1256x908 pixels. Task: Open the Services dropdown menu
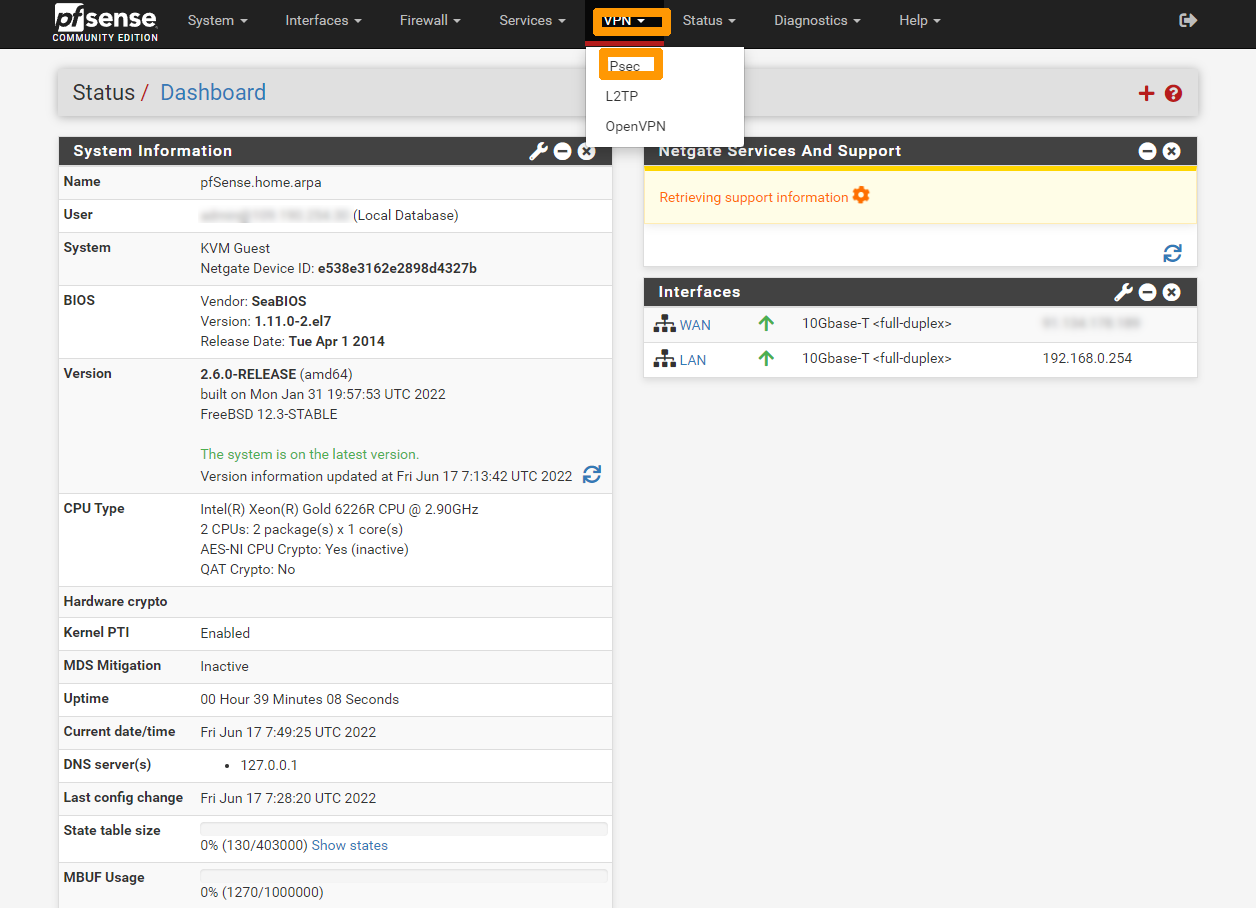coord(531,20)
